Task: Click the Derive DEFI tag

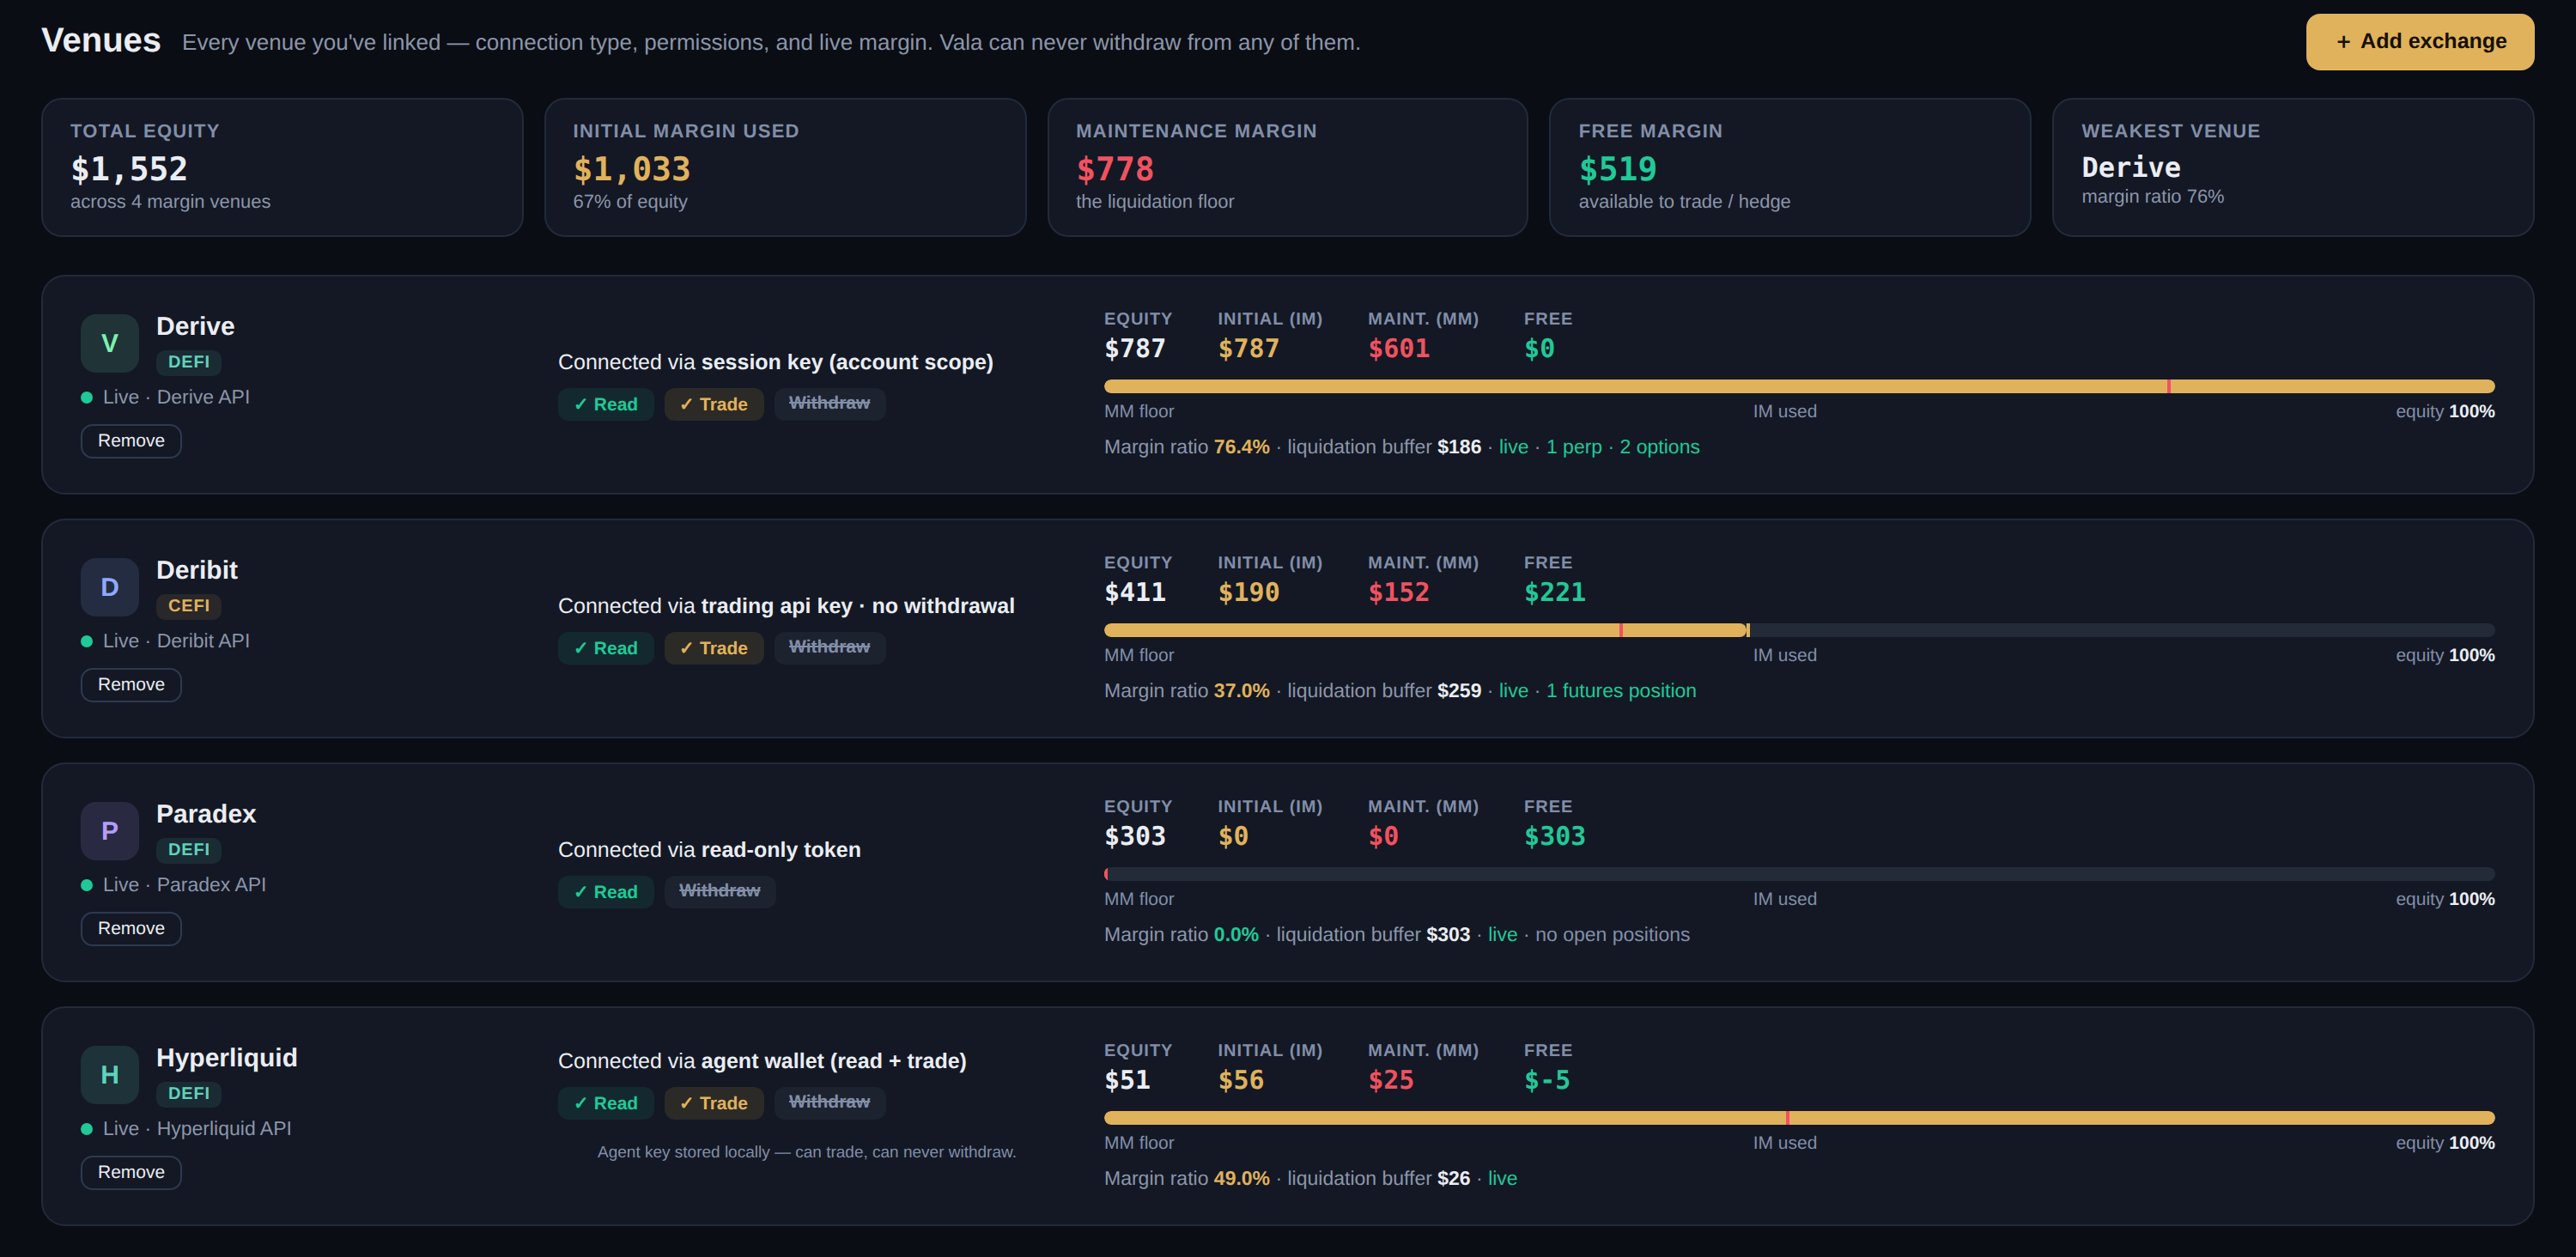Action: [188, 362]
